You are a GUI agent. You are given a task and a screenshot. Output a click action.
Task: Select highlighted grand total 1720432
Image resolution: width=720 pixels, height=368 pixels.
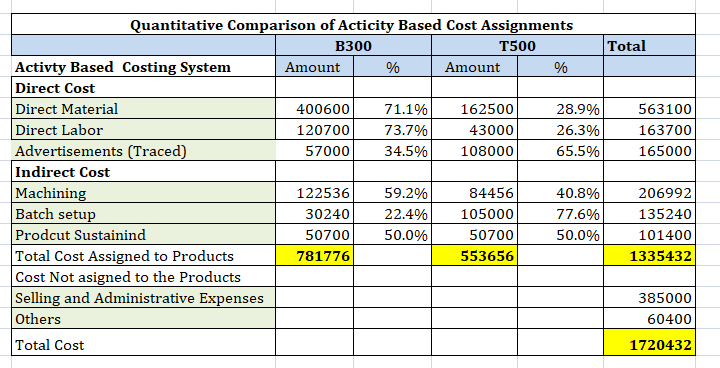tap(649, 342)
